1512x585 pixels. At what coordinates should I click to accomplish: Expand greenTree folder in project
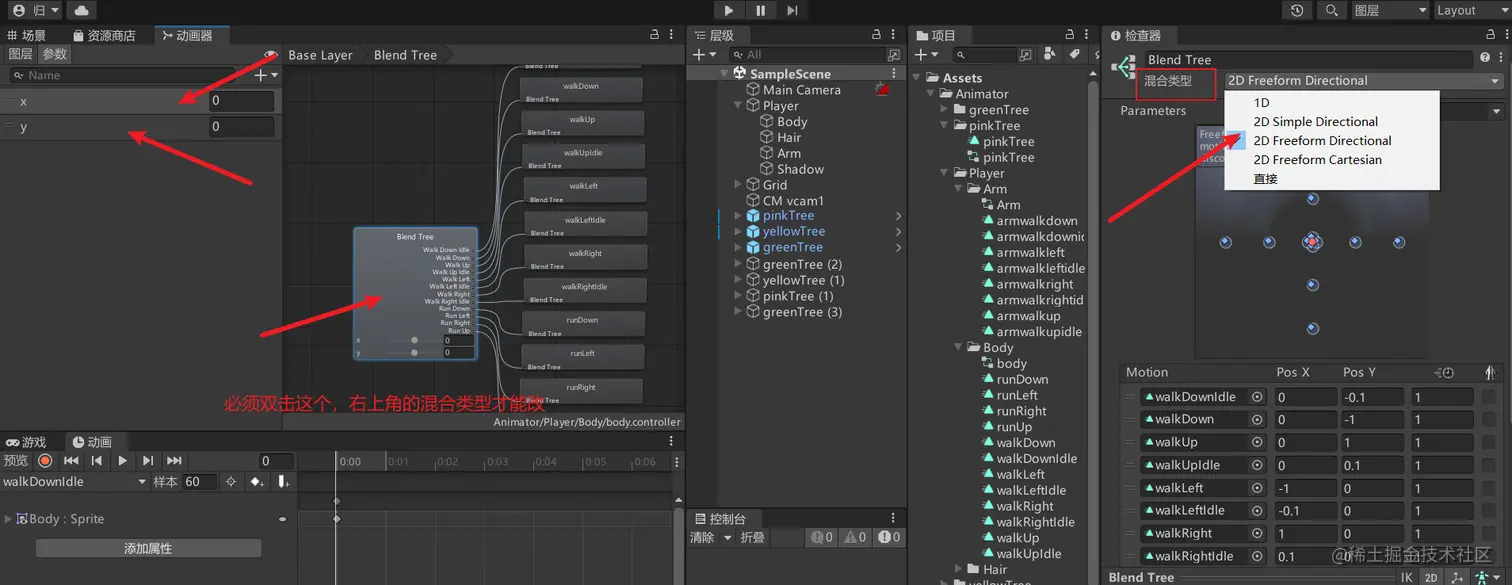945,110
